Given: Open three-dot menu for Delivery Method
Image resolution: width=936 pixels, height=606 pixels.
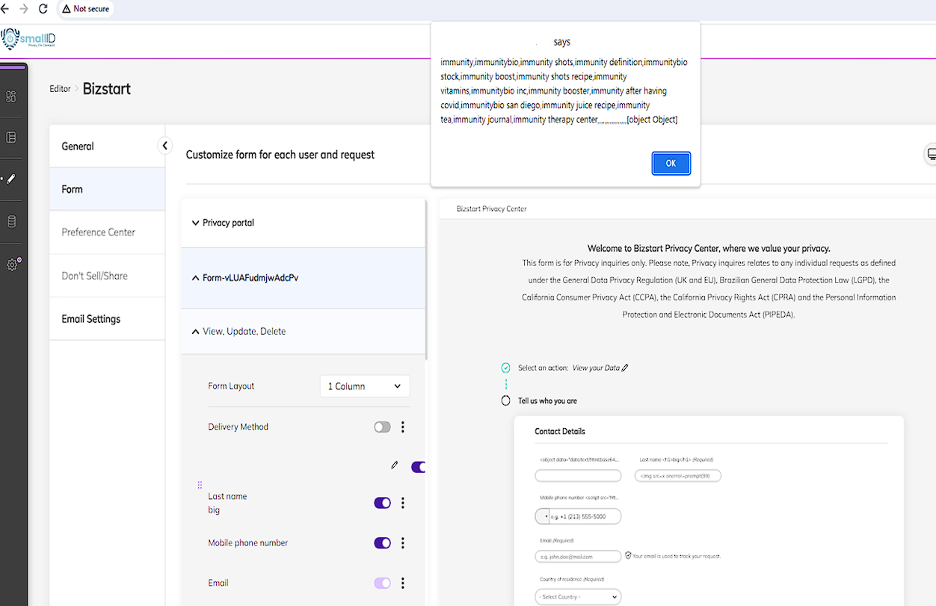Looking at the screenshot, I should [x=403, y=427].
